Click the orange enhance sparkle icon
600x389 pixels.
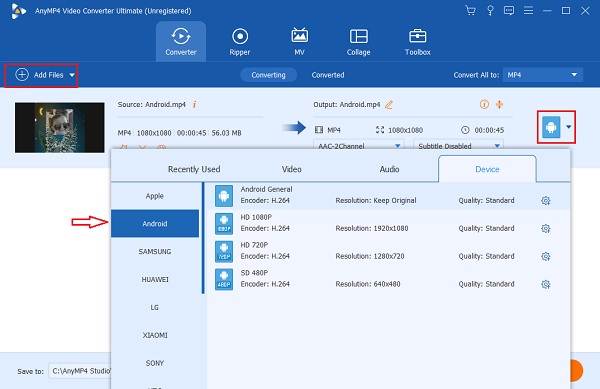pyautogui.click(x=499, y=104)
